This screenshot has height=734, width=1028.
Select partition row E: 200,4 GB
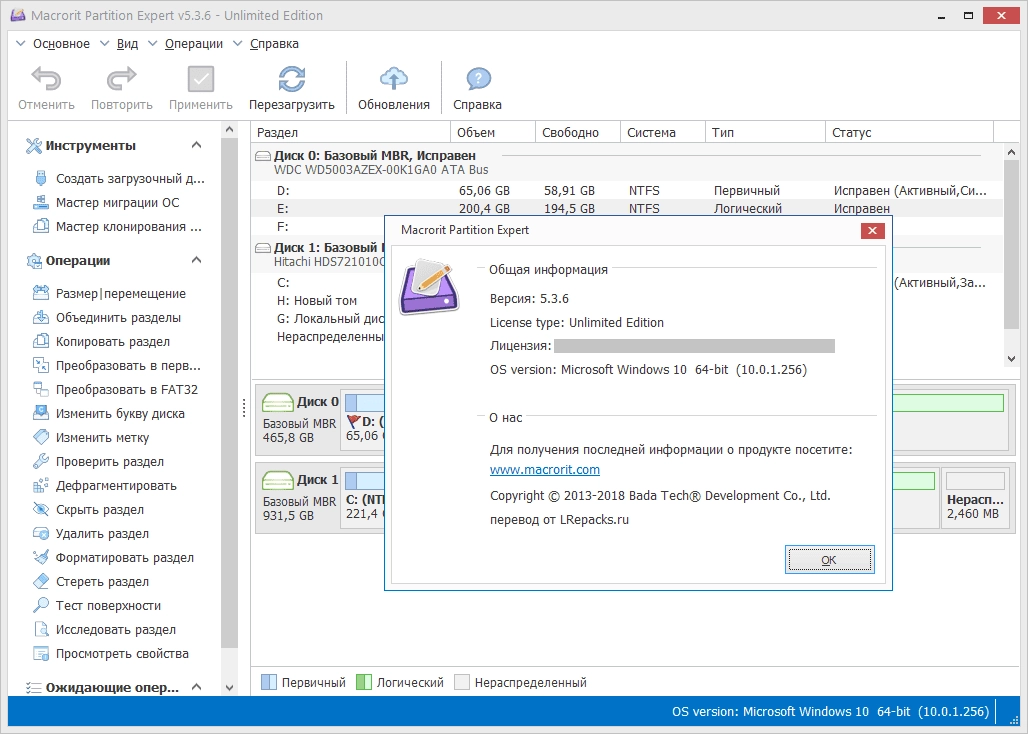(627, 208)
